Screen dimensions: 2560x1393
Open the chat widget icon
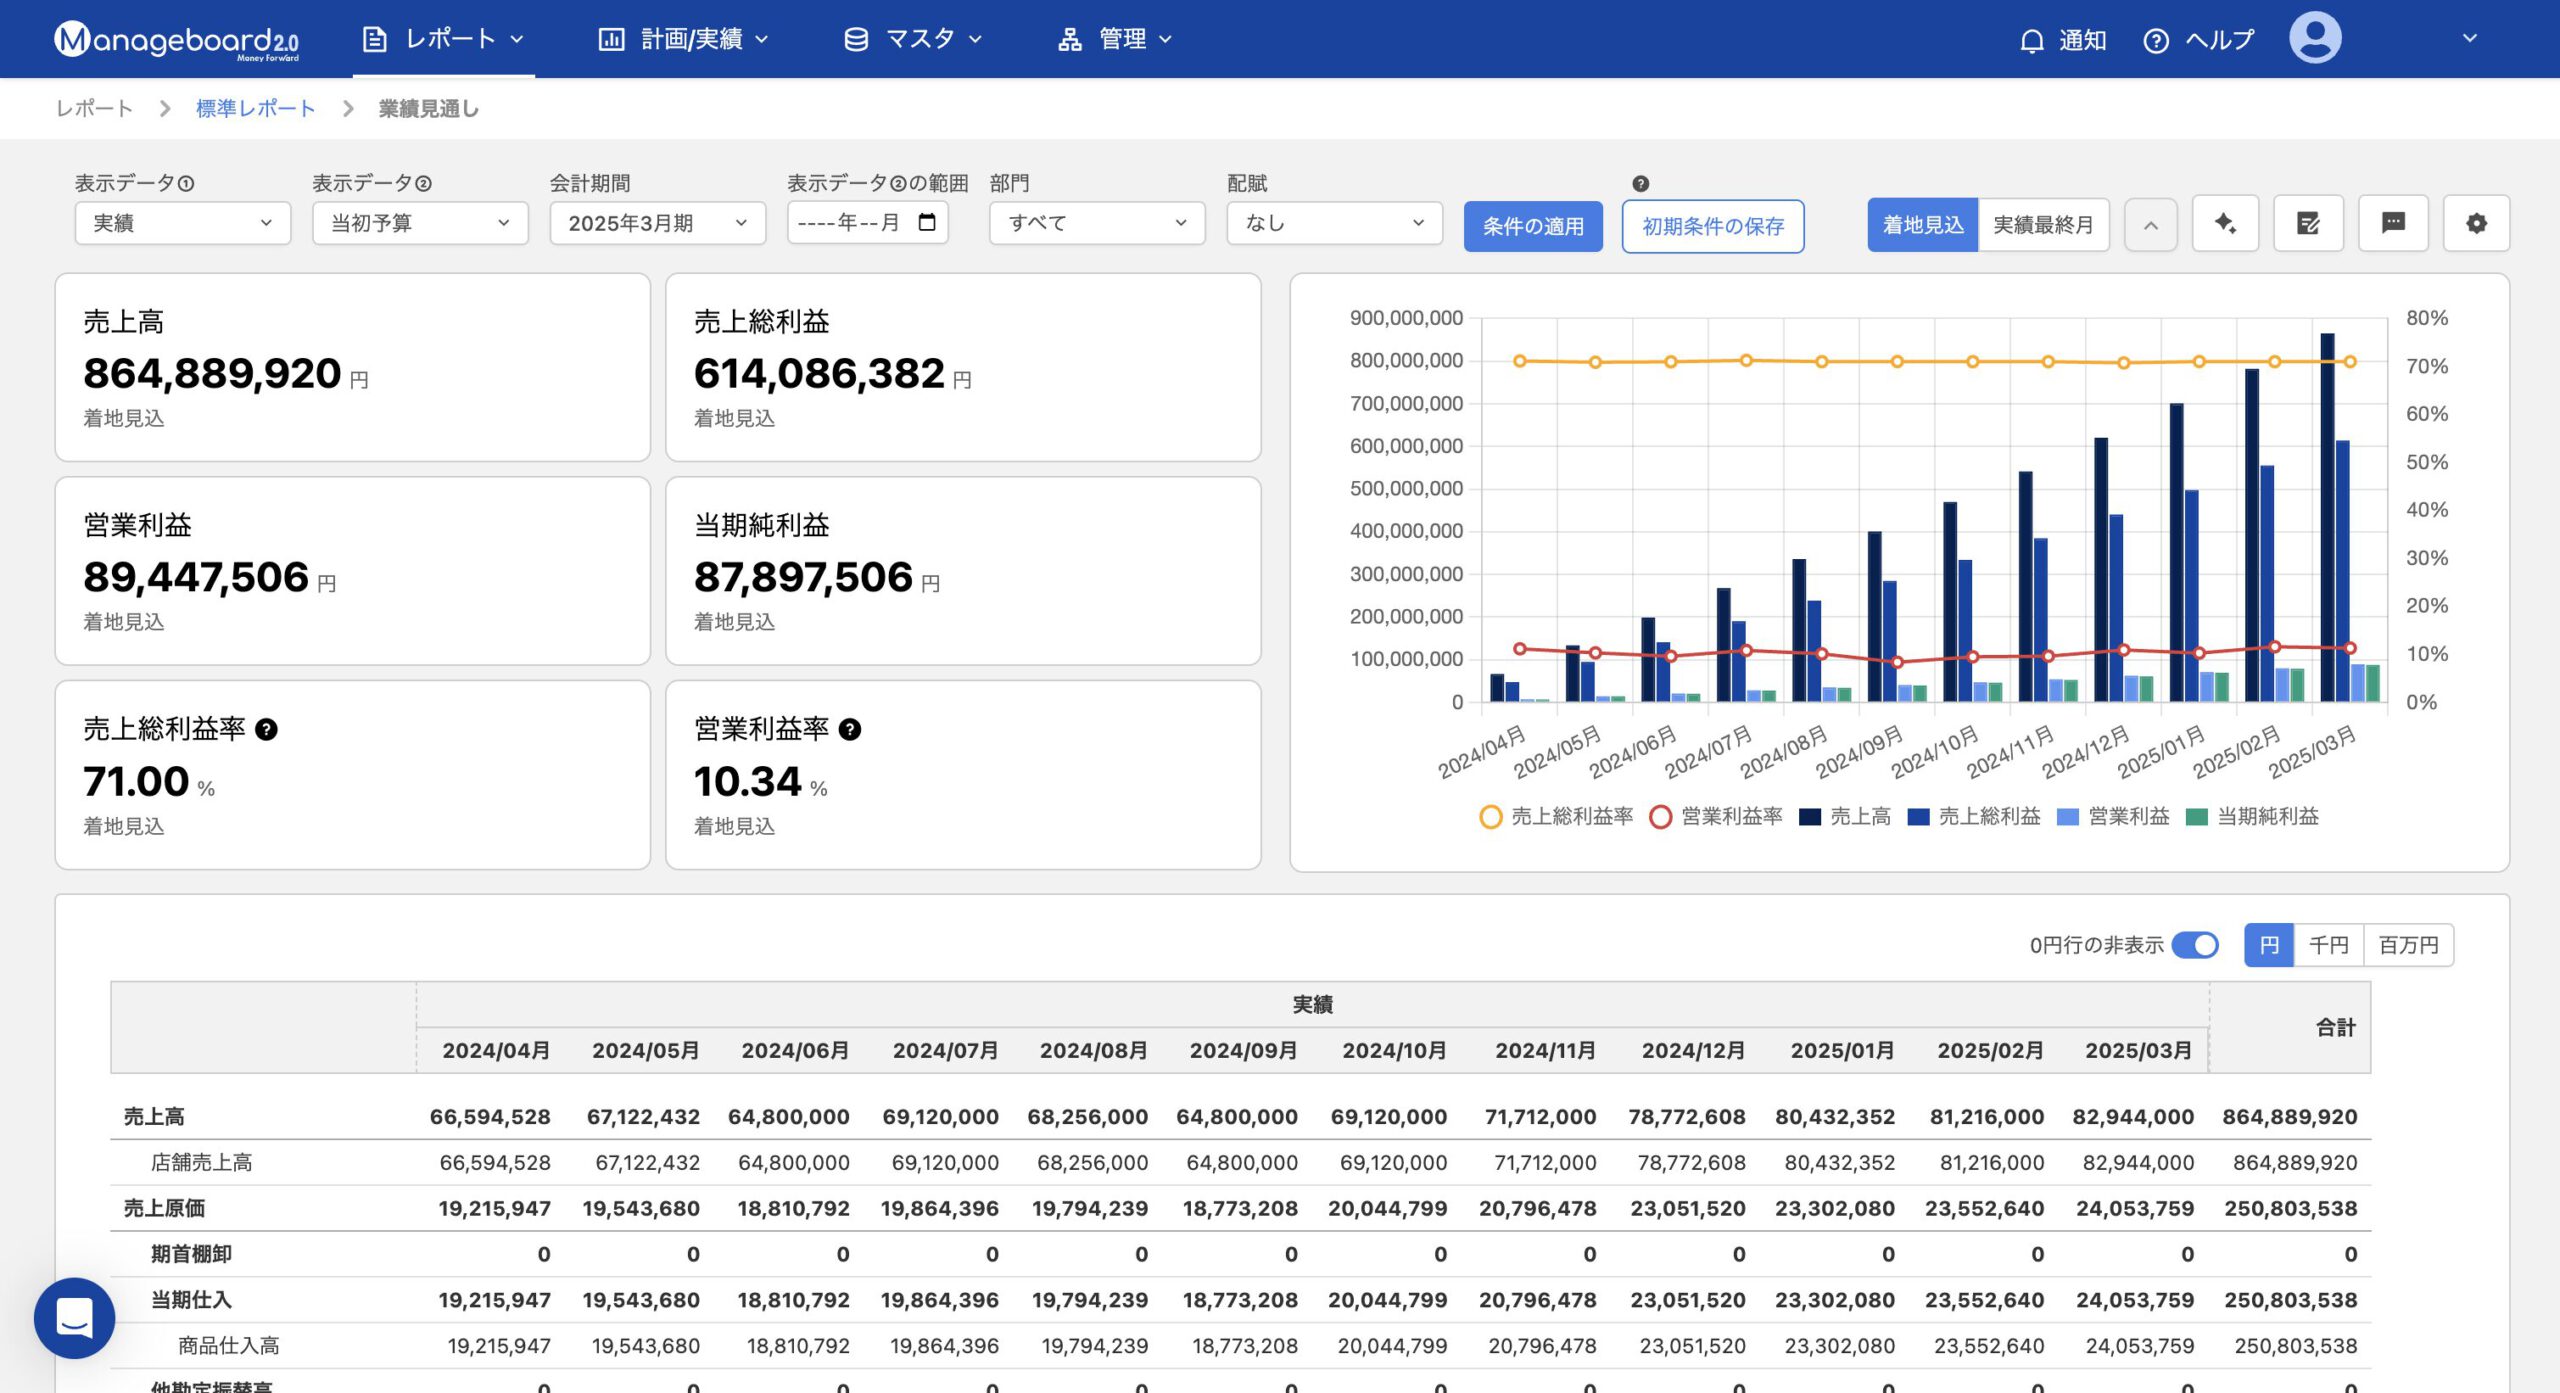click(x=74, y=1317)
